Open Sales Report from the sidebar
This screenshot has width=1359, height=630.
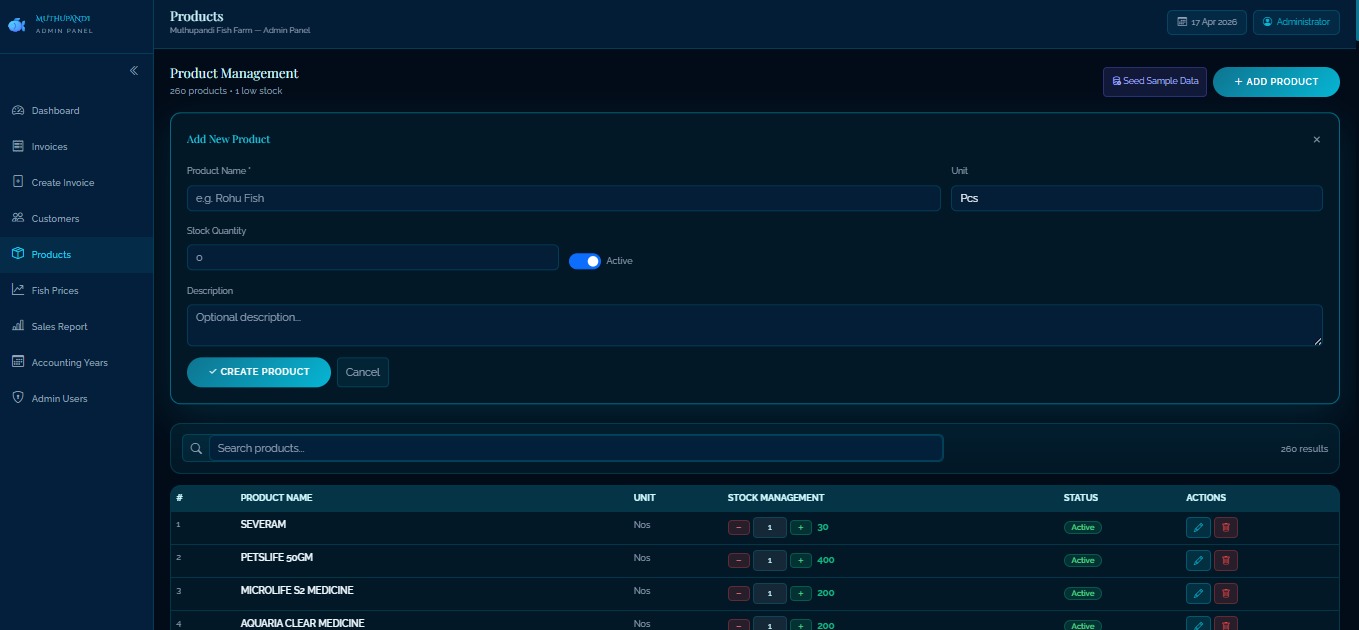pos(59,326)
